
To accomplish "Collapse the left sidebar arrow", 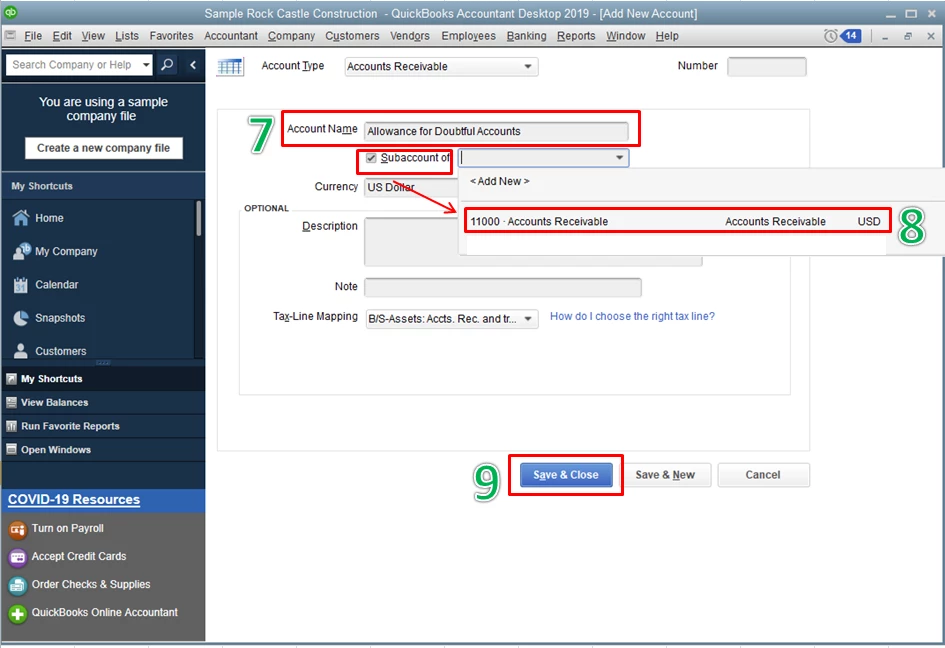I will pyautogui.click(x=193, y=64).
